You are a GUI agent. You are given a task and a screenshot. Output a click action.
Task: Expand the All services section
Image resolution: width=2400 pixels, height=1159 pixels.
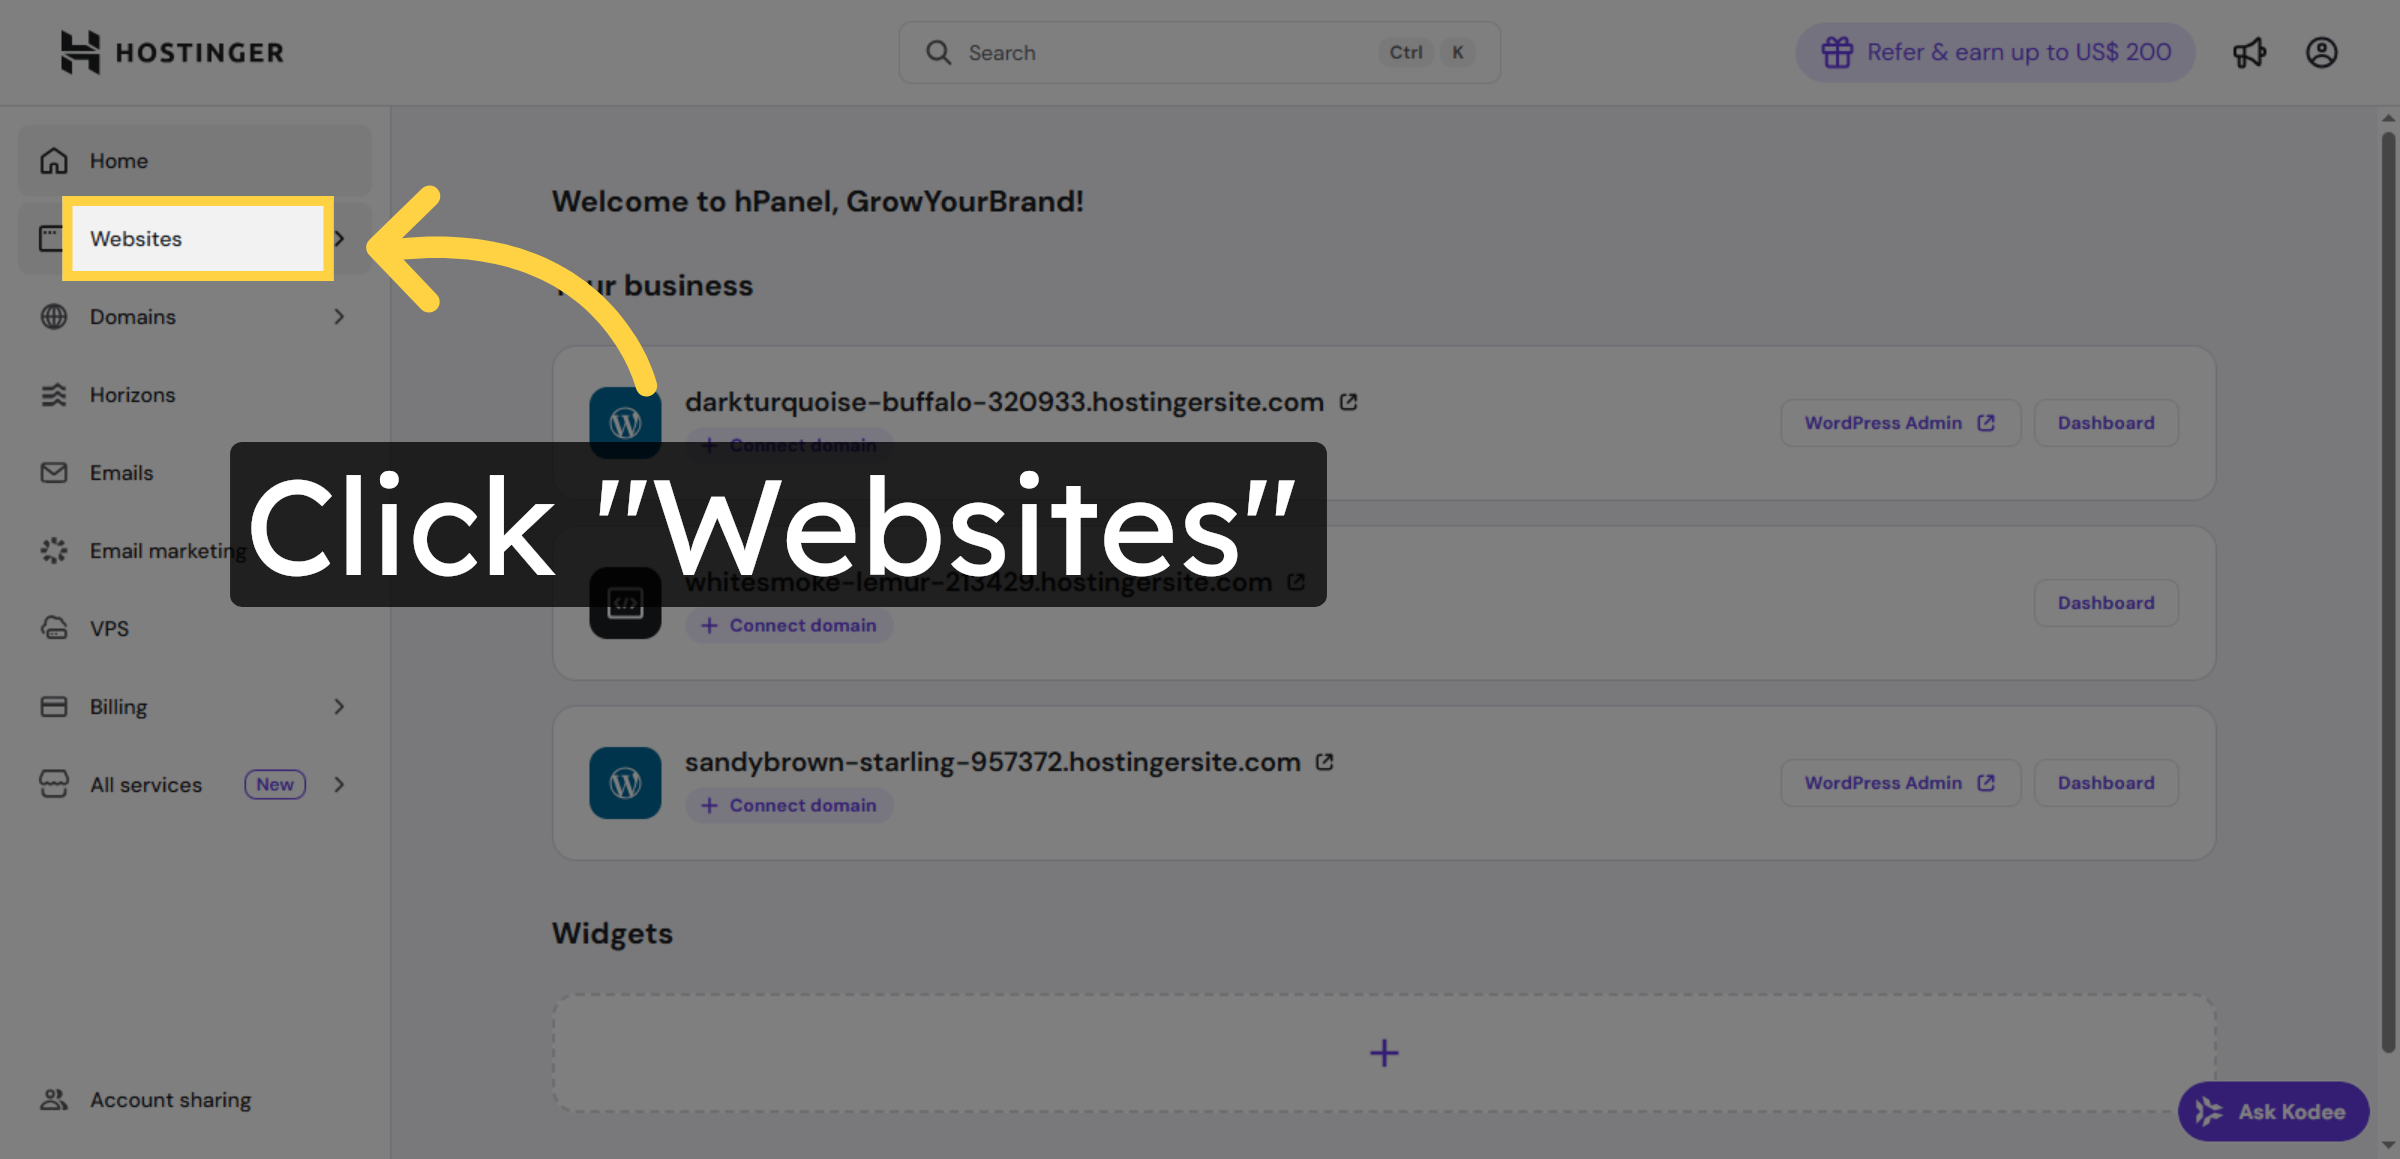coord(339,784)
